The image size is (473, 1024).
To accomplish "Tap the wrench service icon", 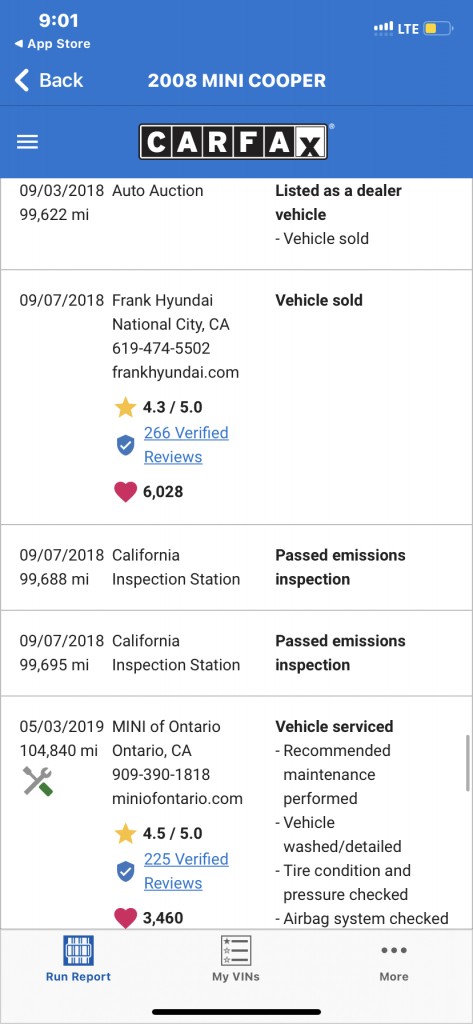I will tap(37, 781).
